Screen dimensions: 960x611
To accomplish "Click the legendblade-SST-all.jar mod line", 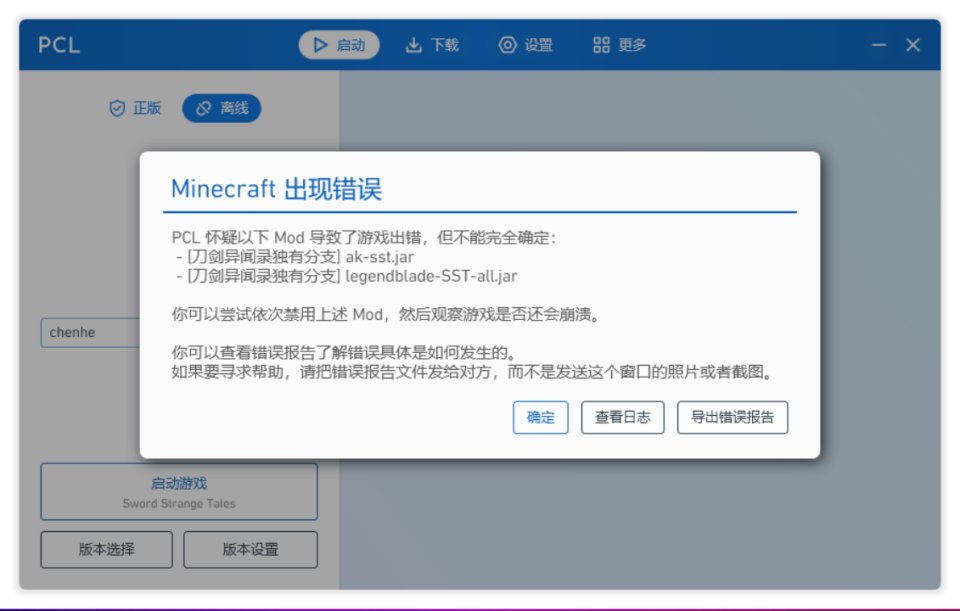I will (347, 276).
